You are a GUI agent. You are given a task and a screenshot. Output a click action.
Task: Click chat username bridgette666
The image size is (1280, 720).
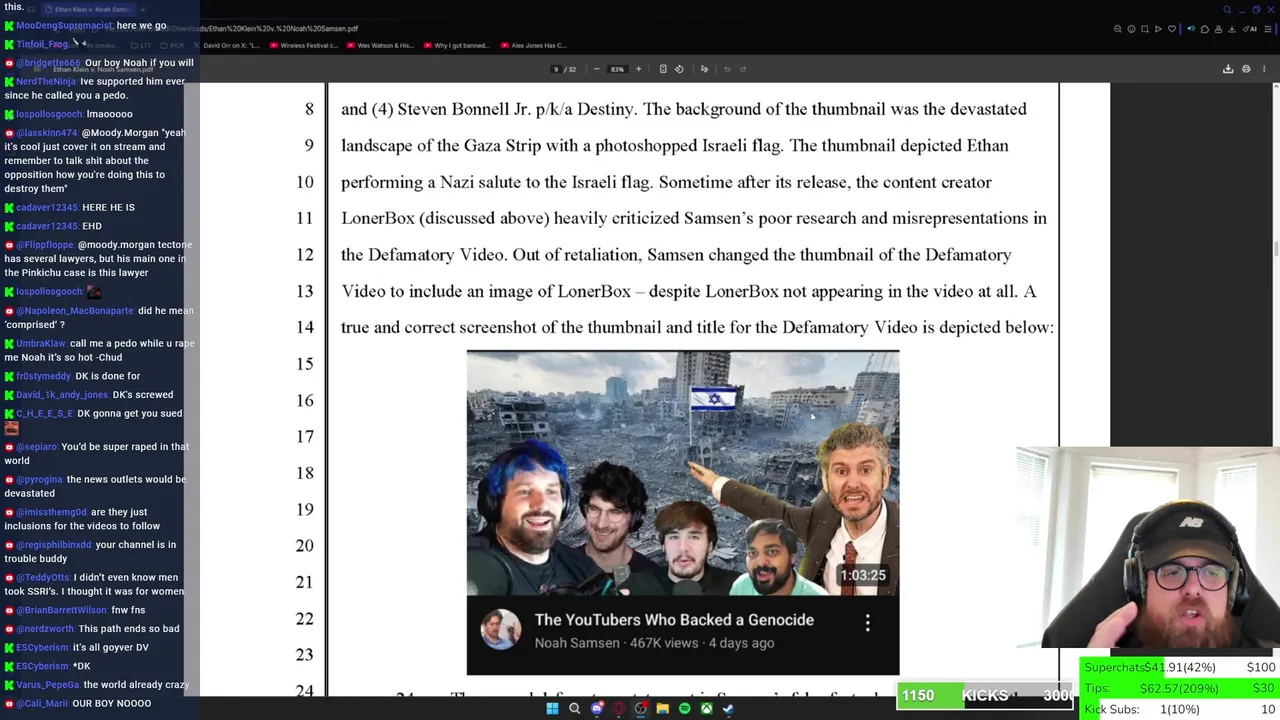pos(48,63)
